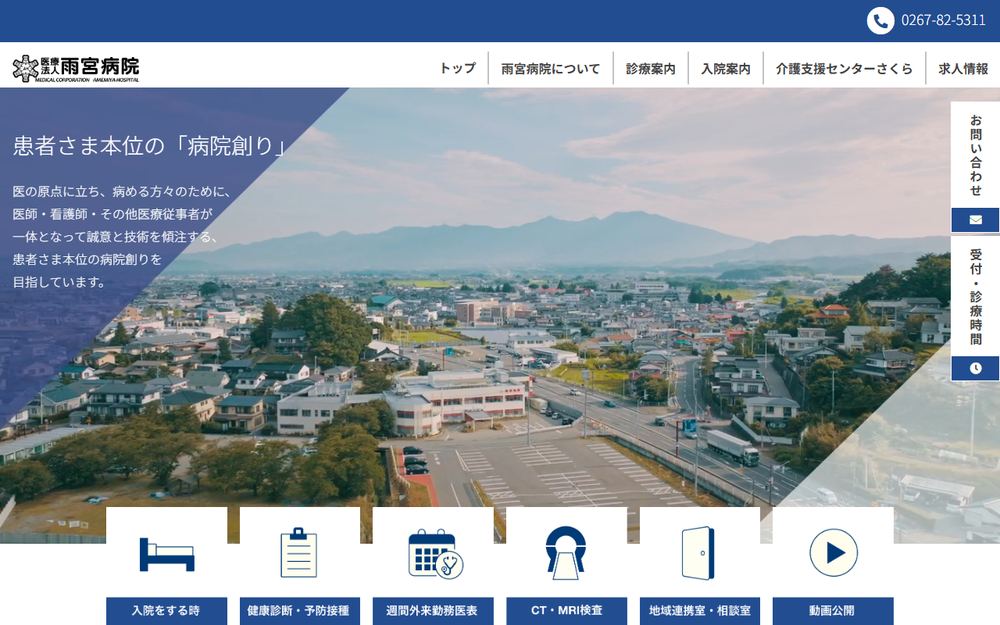
Task: Open the トップ menu item
Action: [458, 68]
